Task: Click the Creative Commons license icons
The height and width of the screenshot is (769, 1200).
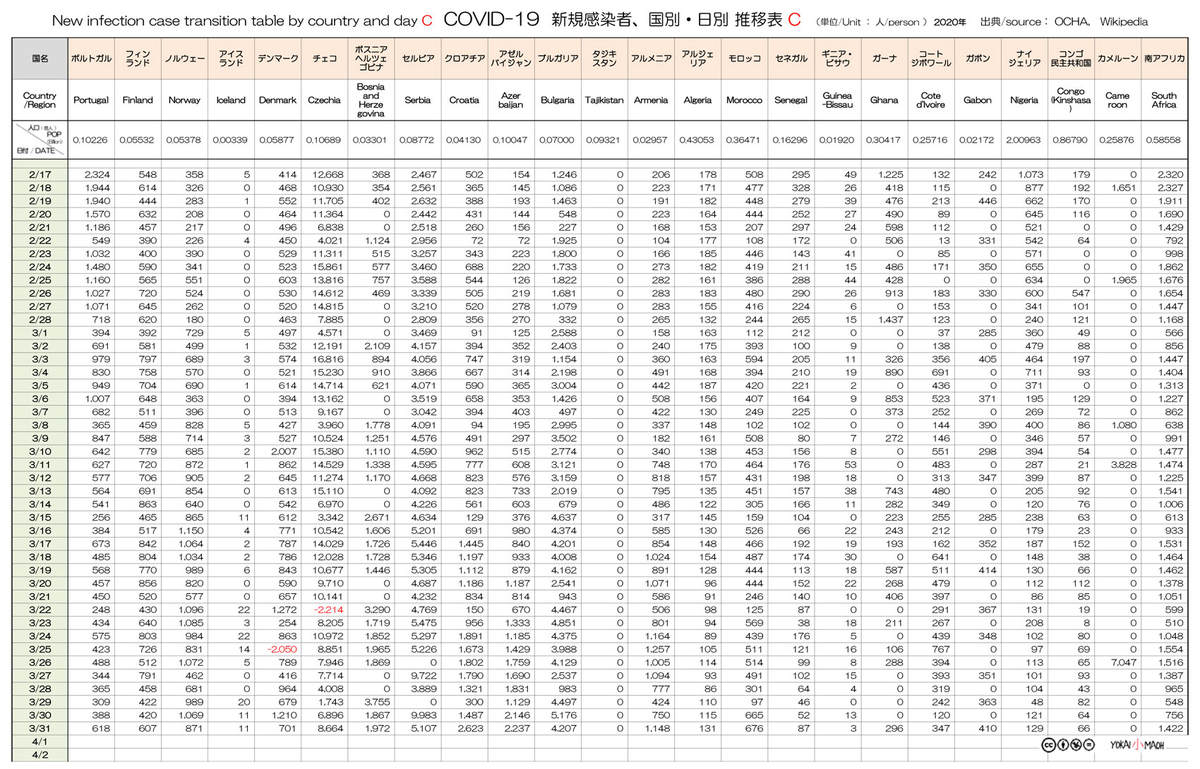Action: click(1067, 744)
